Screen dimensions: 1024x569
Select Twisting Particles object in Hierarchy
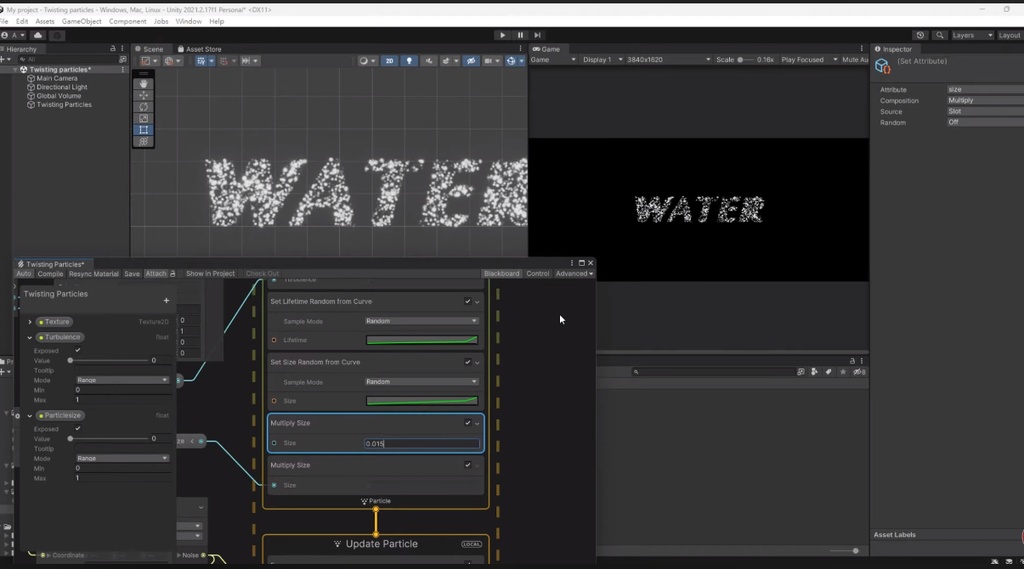point(63,105)
